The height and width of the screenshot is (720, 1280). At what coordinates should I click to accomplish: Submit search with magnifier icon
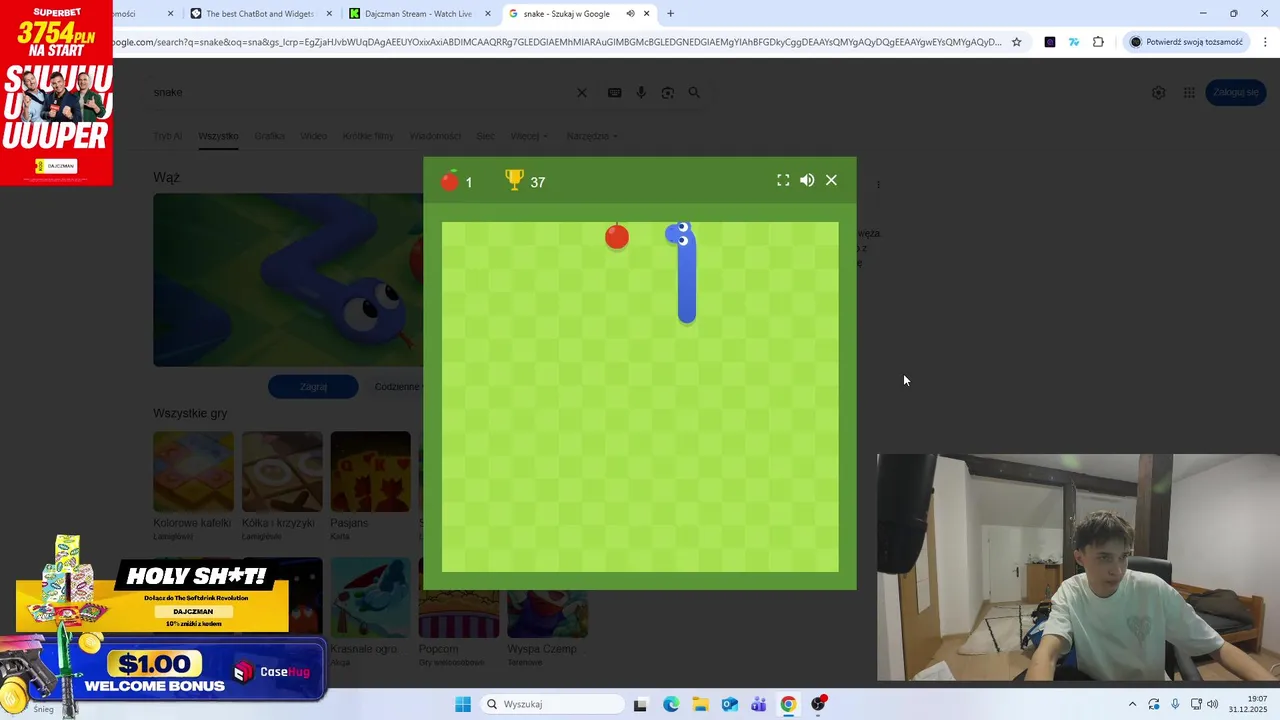[694, 92]
